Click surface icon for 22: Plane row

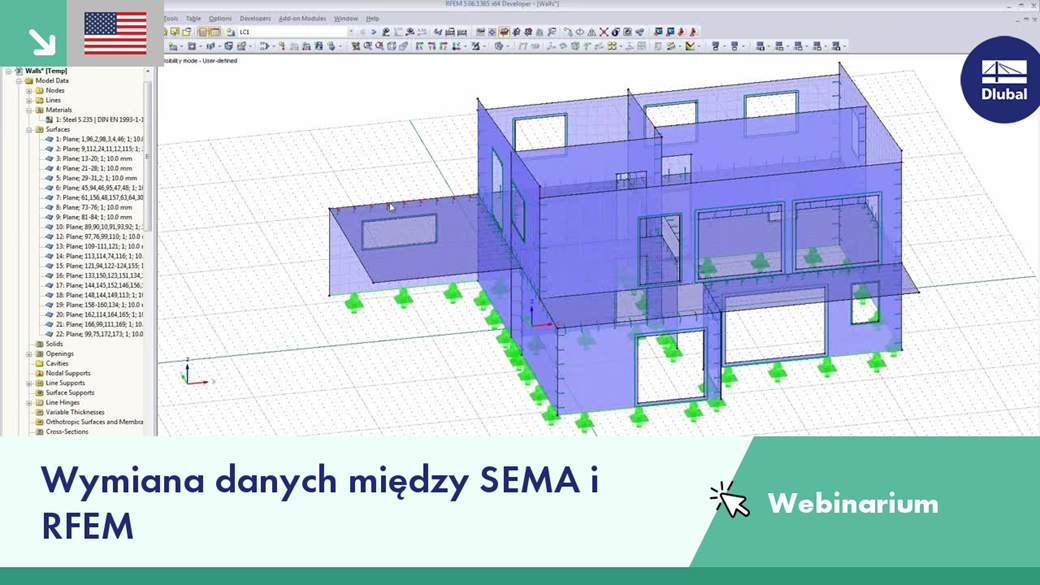(x=49, y=334)
